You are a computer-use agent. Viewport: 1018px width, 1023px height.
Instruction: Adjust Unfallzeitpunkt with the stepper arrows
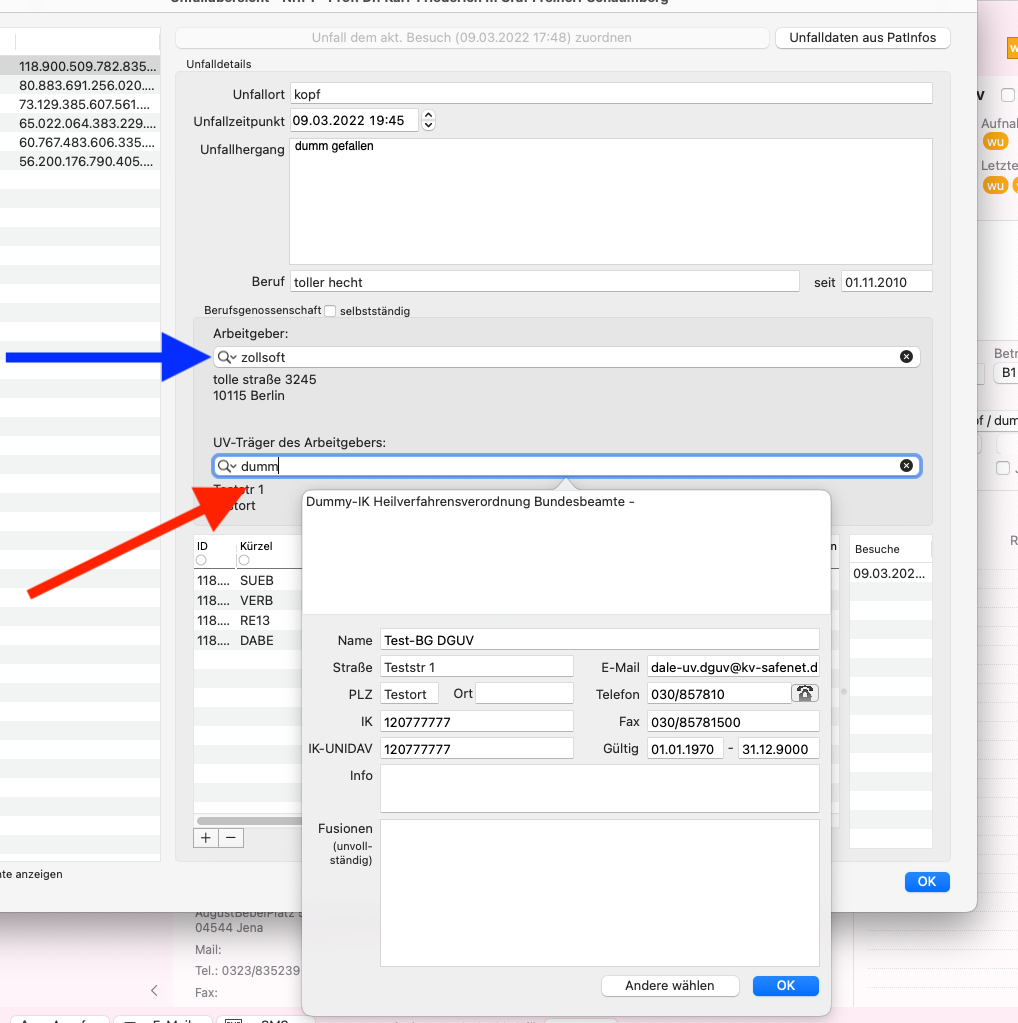click(428, 120)
